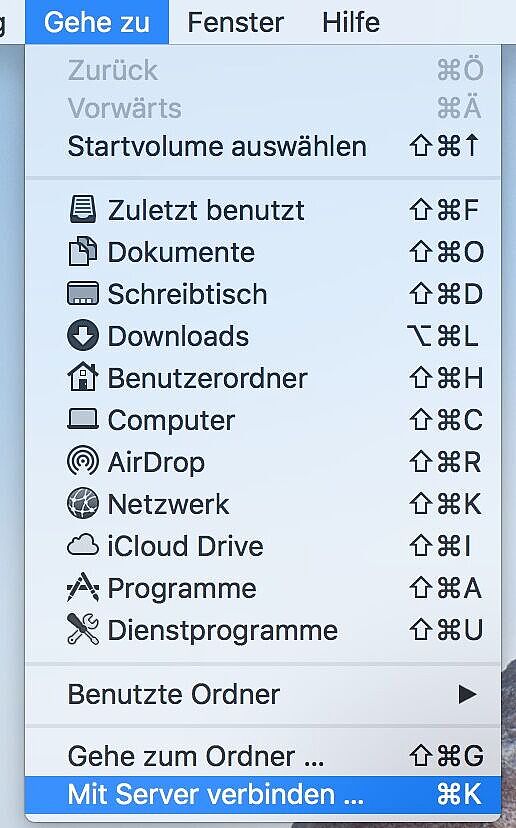Click the AirDrop radar icon
This screenshot has height=828, width=516.
[x=83, y=461]
